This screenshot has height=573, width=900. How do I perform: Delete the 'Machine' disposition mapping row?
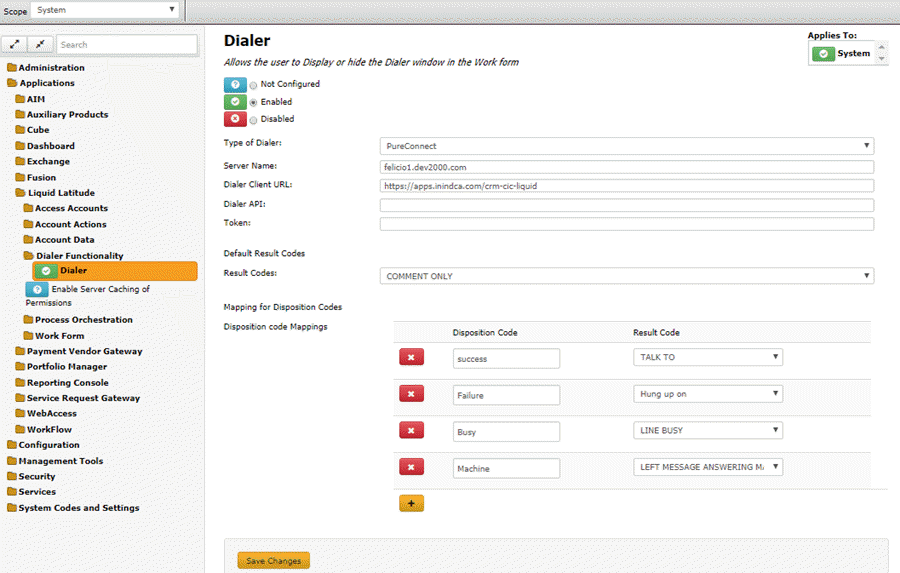[411, 467]
